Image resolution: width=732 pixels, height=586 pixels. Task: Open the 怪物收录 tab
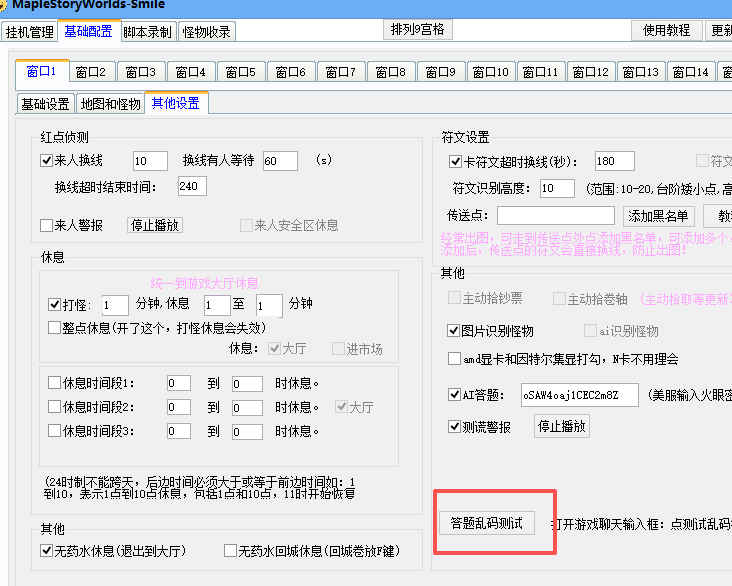207,32
